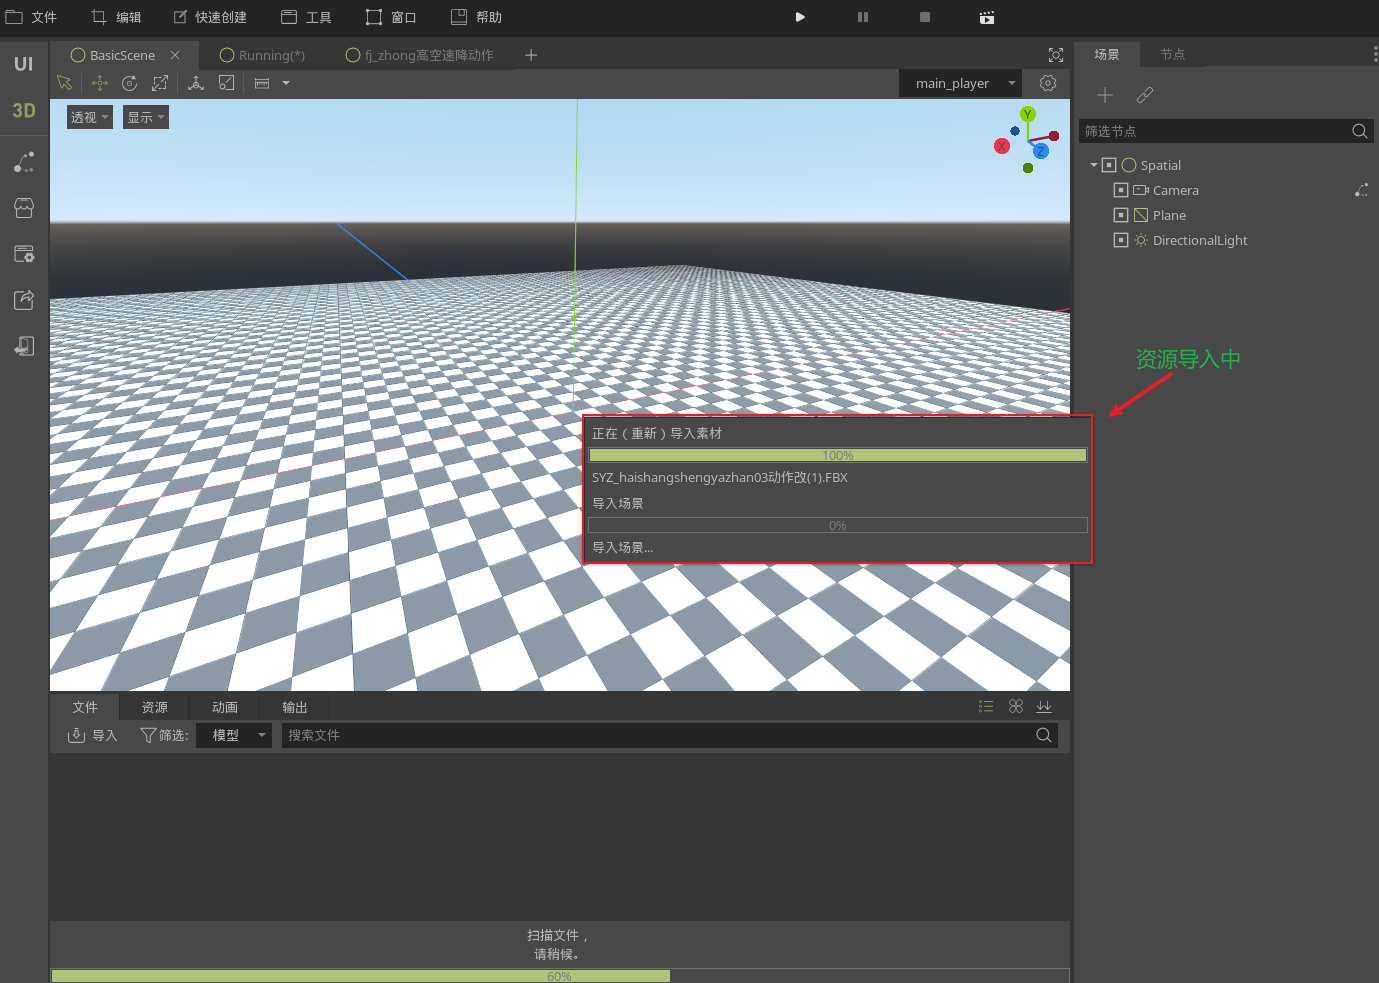Open the 窗口 menu
1379x983 pixels.
pos(391,17)
